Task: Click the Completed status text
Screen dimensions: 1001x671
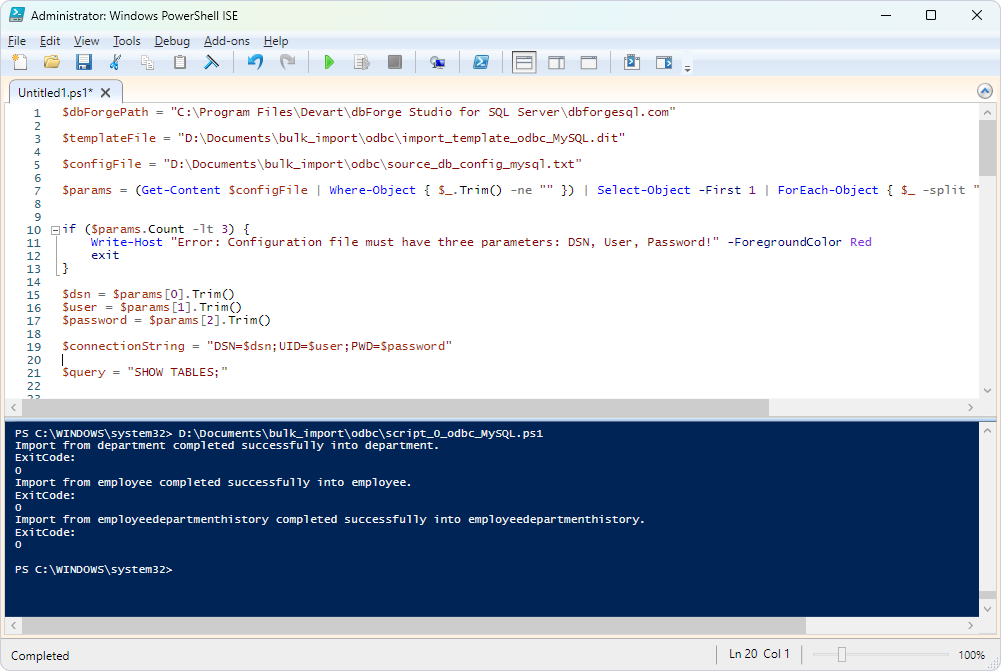Action: 40,656
